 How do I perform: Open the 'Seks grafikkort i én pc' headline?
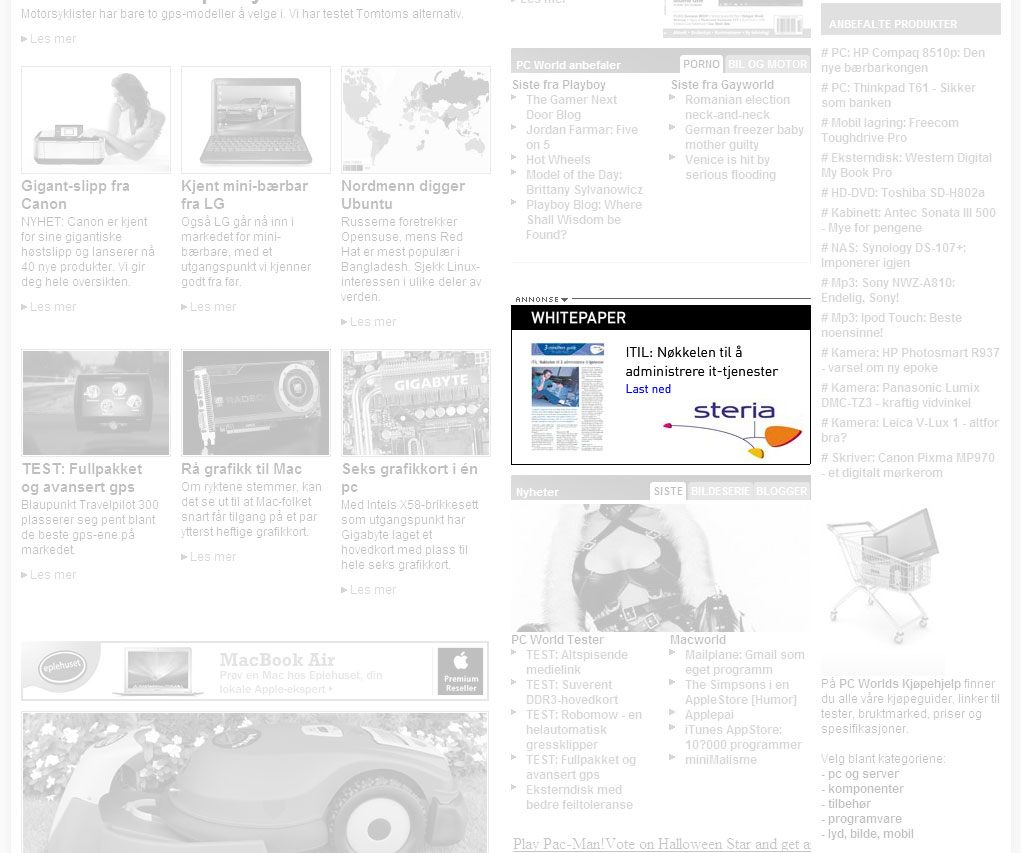tap(410, 478)
